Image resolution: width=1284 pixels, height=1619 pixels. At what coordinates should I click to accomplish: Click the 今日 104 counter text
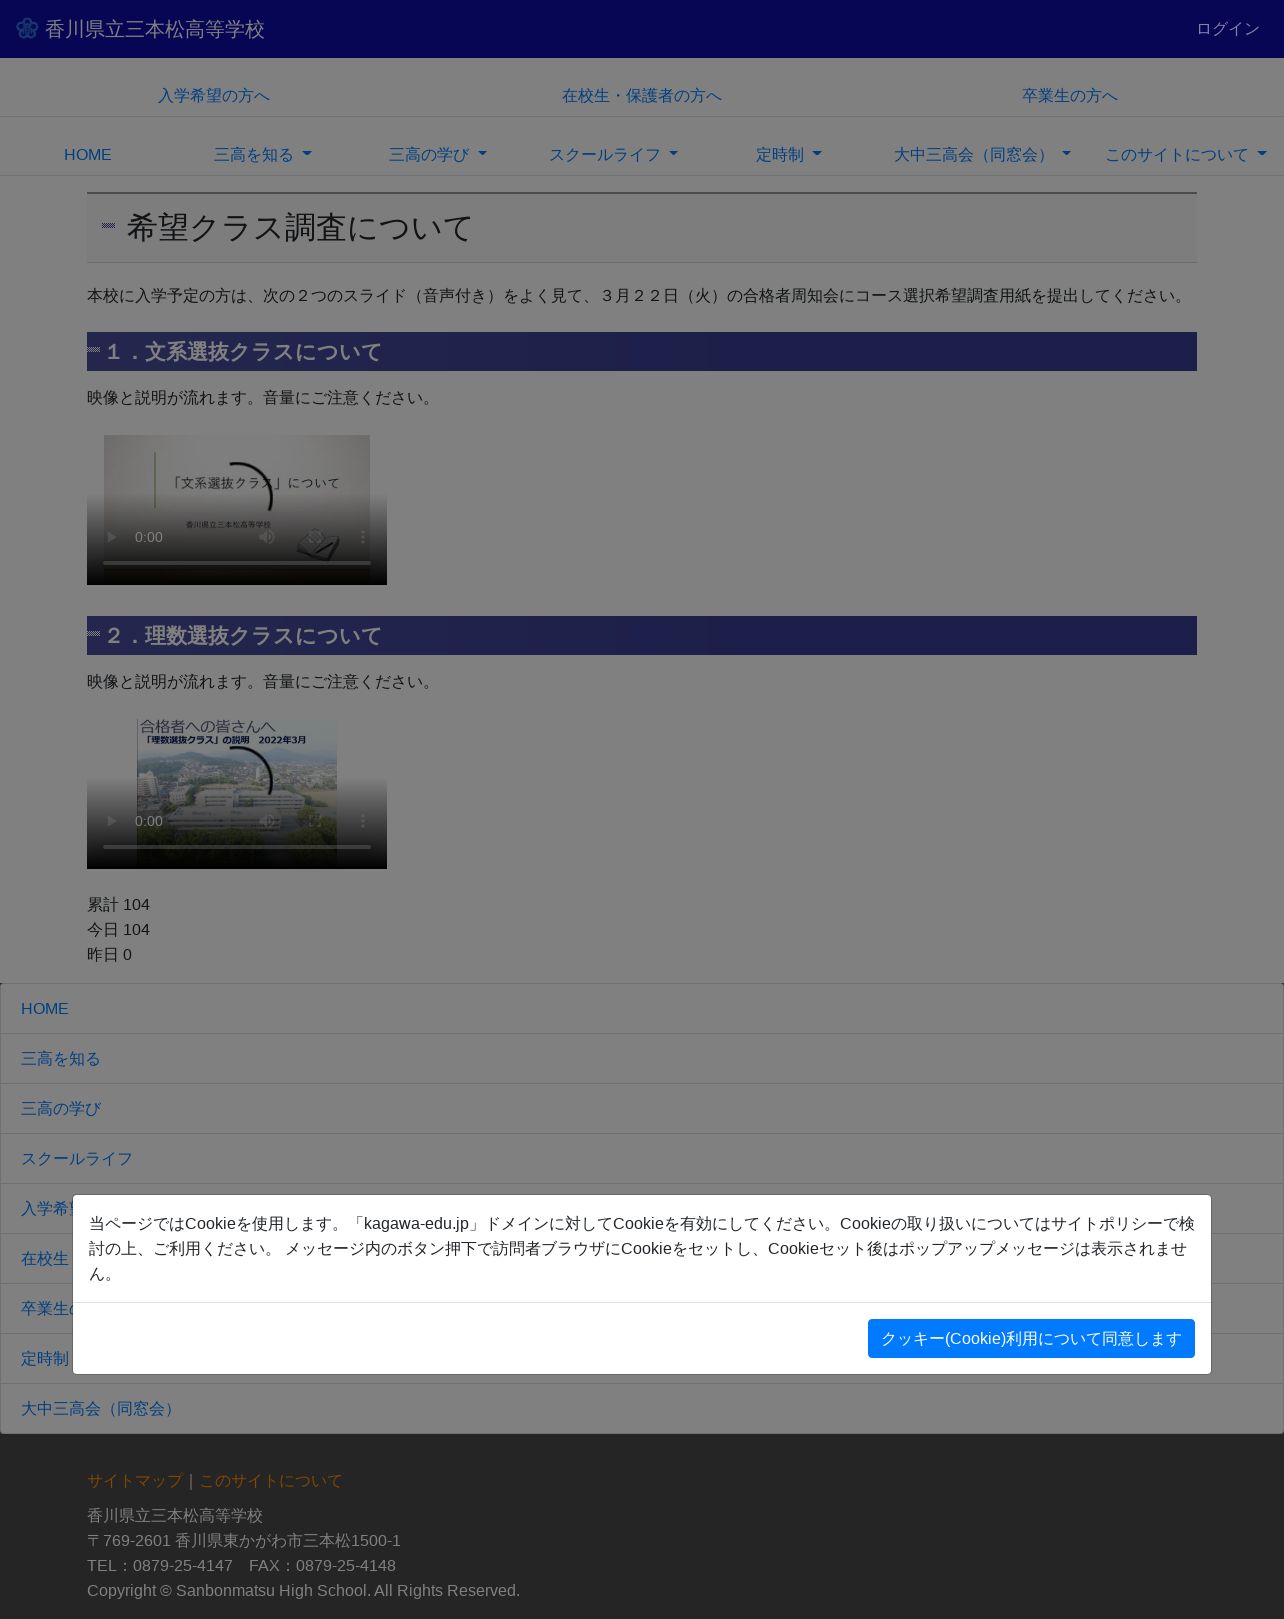118,930
